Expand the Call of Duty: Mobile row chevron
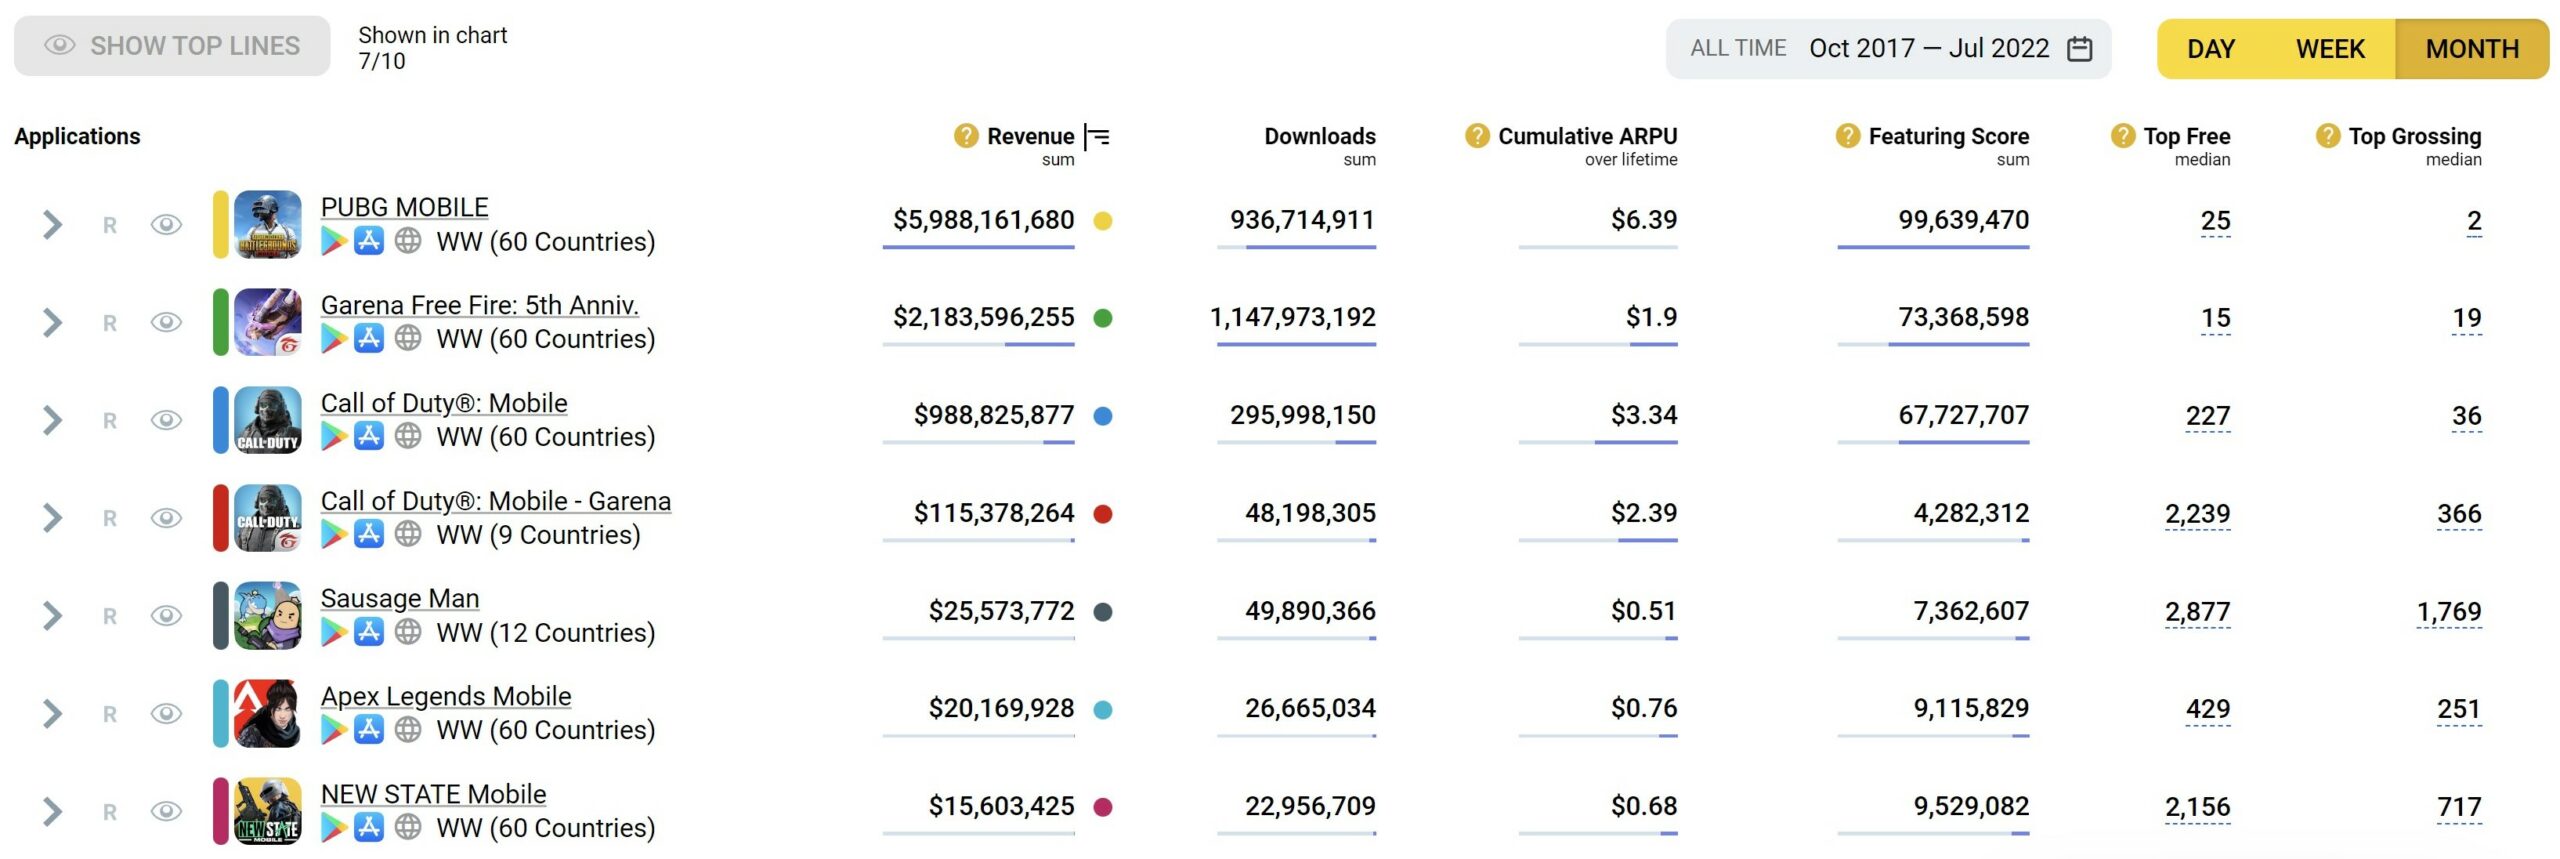Viewport: 2560px width, 859px height. pos(53,420)
